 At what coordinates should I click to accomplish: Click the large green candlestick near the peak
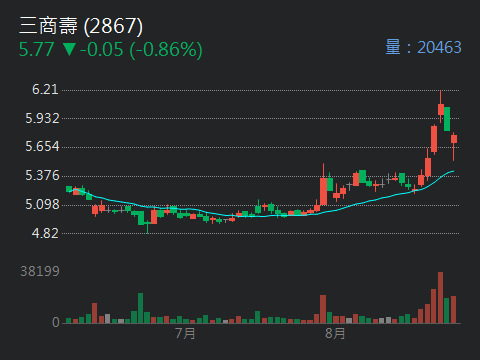click(447, 119)
